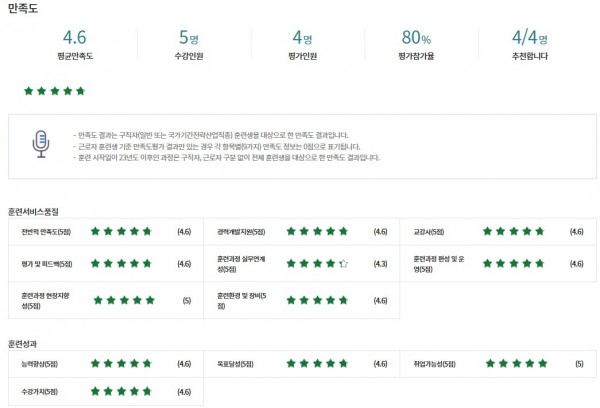Click the (4.3) score beside 훈련과정 실무연계성
Image resolution: width=600 pixels, height=408 pixels.
380,264
